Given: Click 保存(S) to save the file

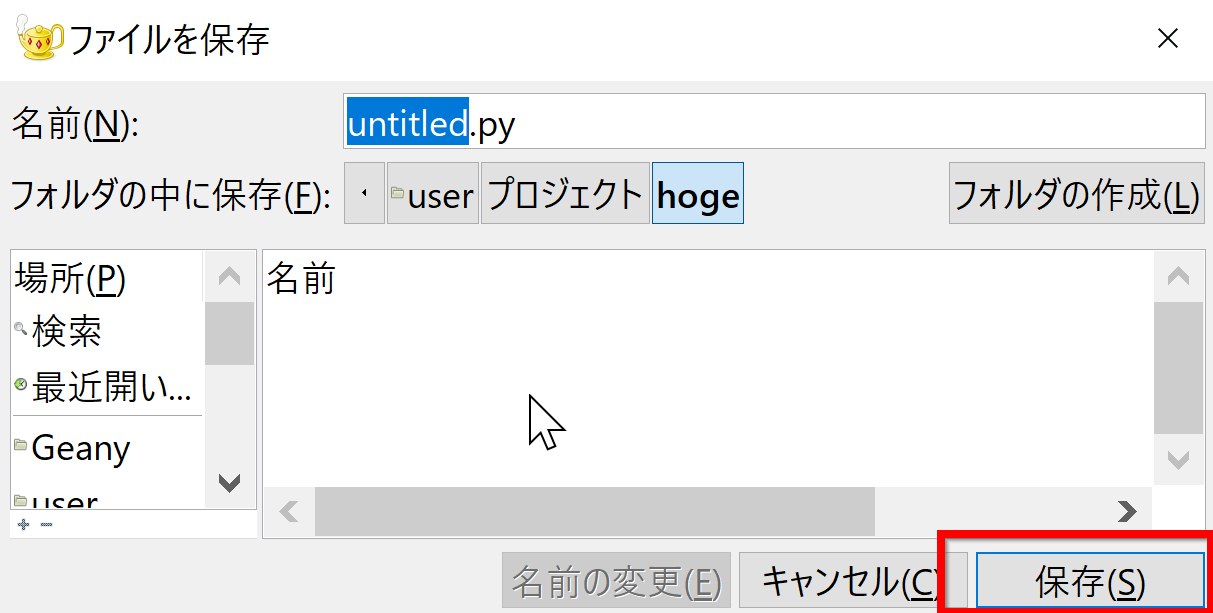Looking at the screenshot, I should (1090, 581).
